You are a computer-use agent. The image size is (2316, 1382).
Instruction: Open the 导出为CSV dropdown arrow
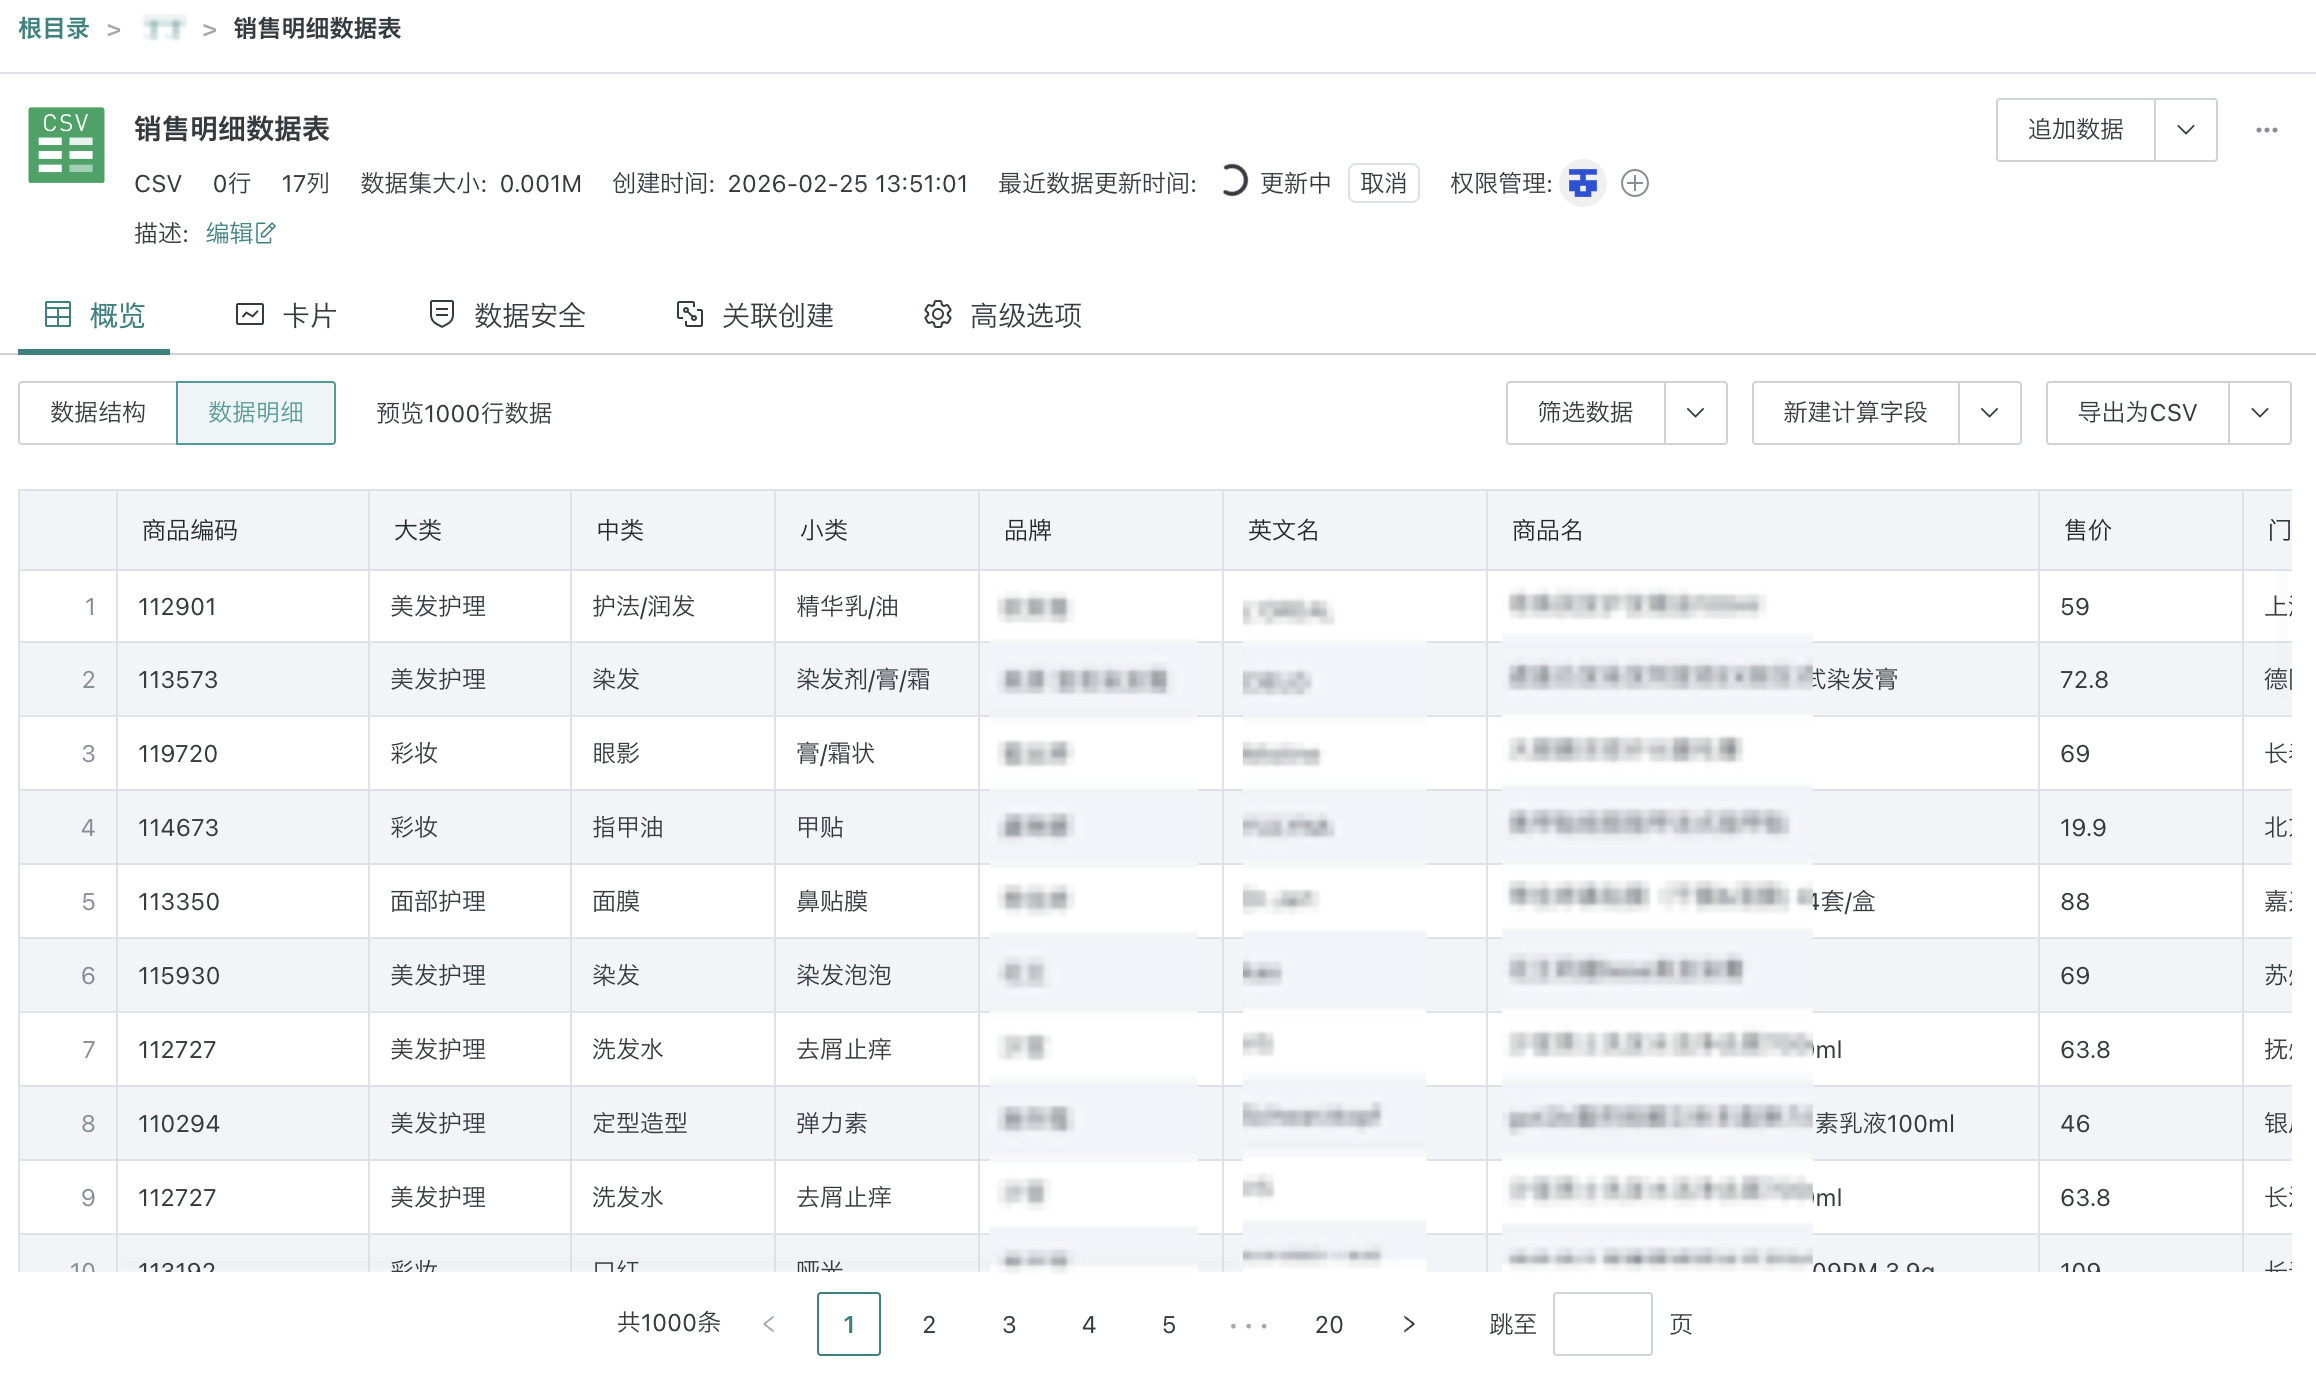[2259, 412]
